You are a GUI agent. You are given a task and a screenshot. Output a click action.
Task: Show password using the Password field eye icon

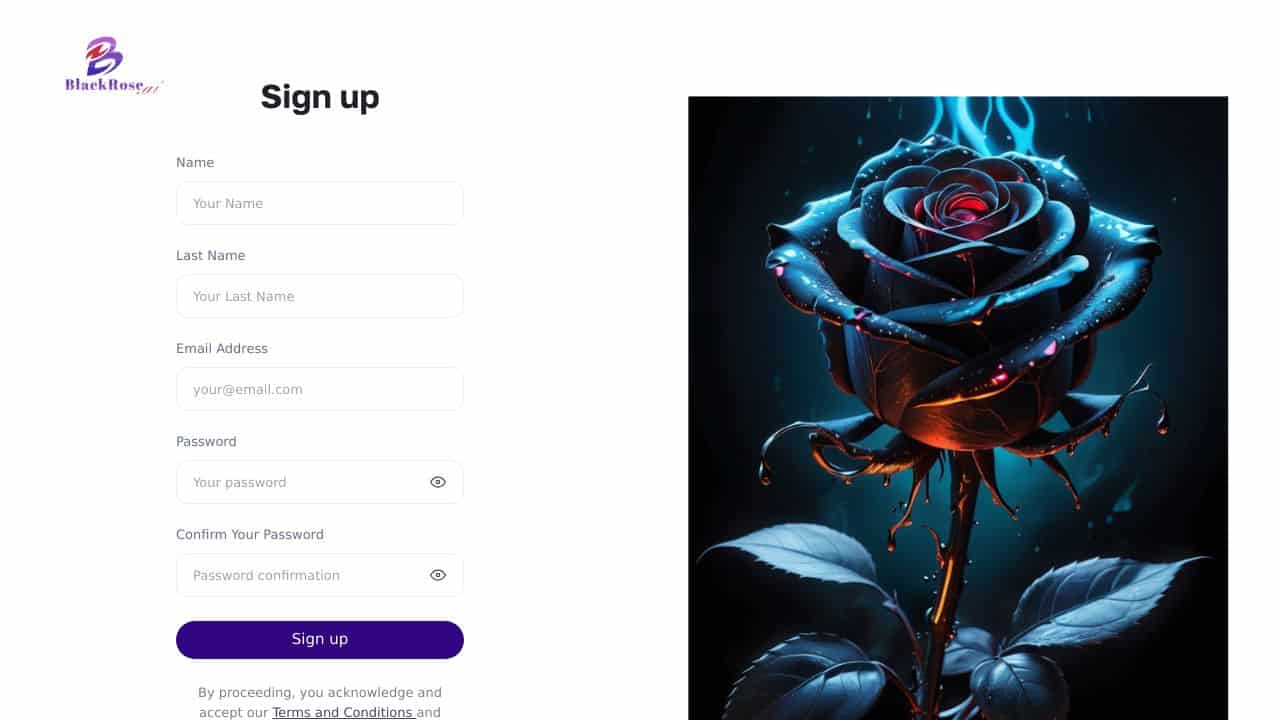click(438, 482)
